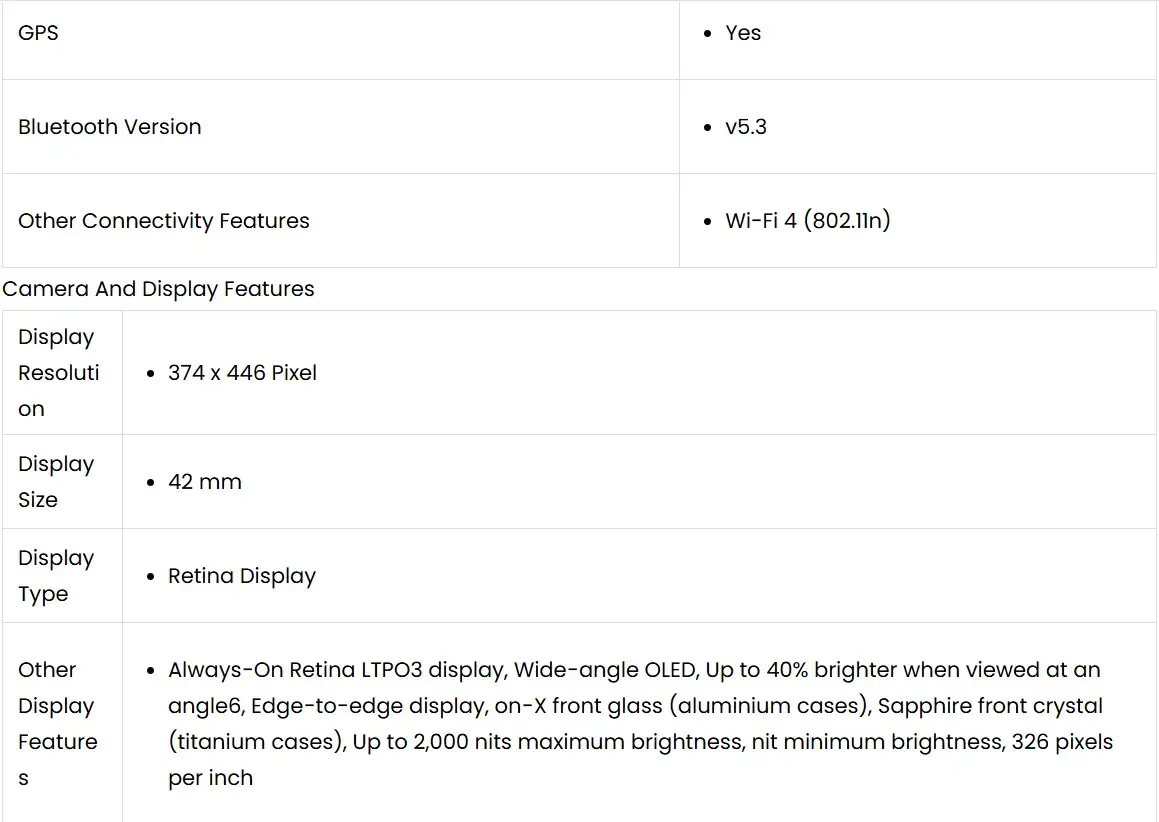Click the Display Resolution label cell
The height and width of the screenshot is (822, 1159).
click(59, 373)
